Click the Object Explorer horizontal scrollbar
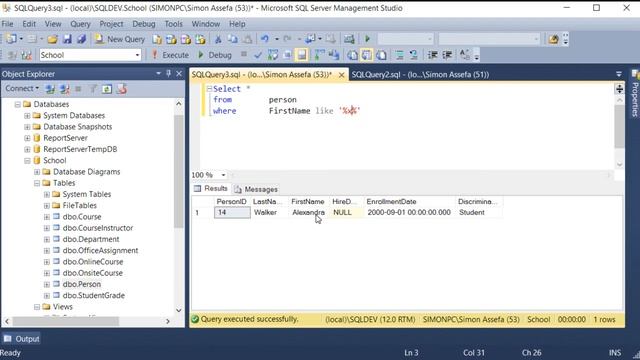This screenshot has width=640, height=360. click(65, 322)
